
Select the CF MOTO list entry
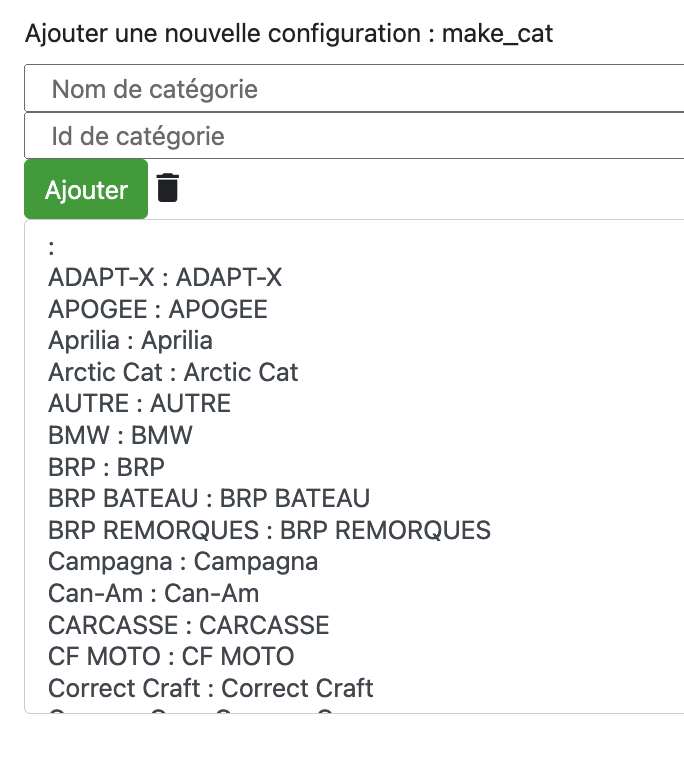pyautogui.click(x=171, y=657)
